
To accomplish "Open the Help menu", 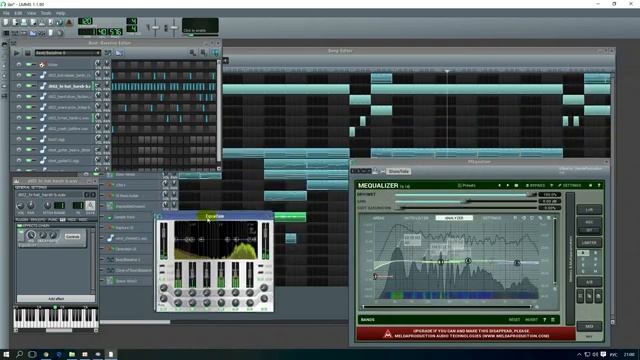I will (60, 13).
